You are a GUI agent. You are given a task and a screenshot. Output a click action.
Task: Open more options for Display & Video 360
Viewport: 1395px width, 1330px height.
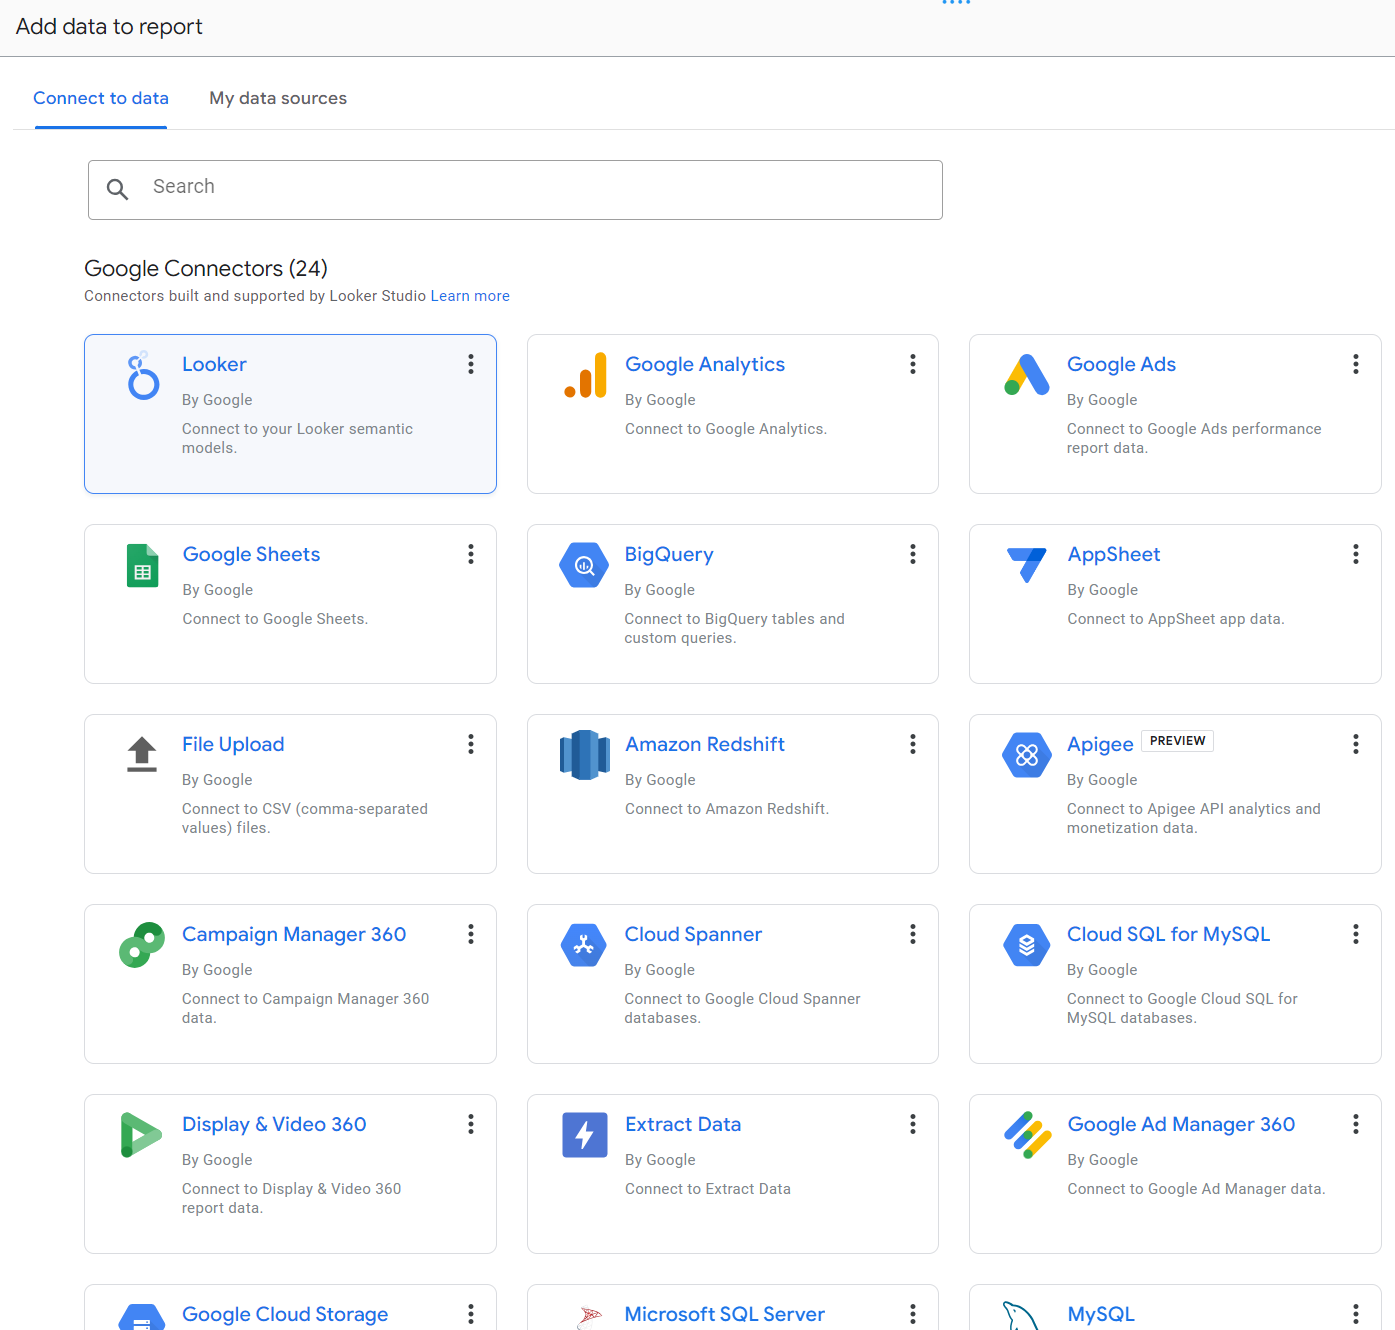471,1124
